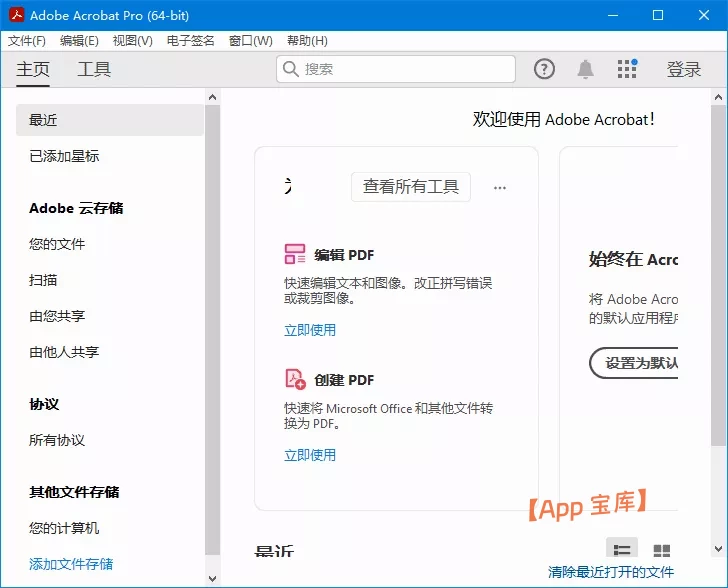Open 由您共享 in the sidebar
Screen dimensions: 728x588
pos(57,316)
